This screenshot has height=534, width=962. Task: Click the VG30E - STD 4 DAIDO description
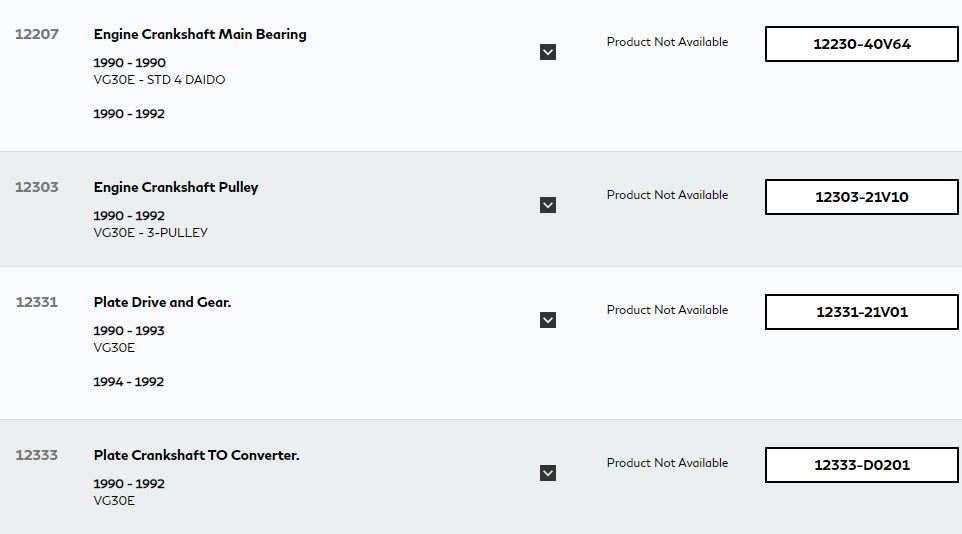(160, 80)
